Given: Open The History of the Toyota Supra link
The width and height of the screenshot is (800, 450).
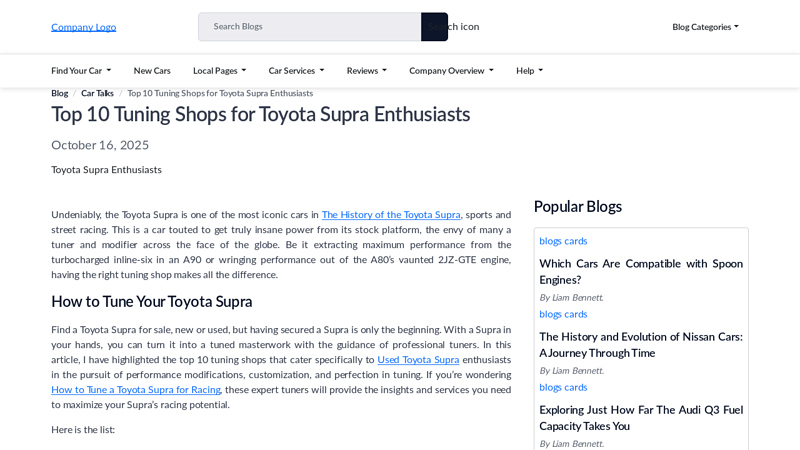Looking at the screenshot, I should [391, 215].
